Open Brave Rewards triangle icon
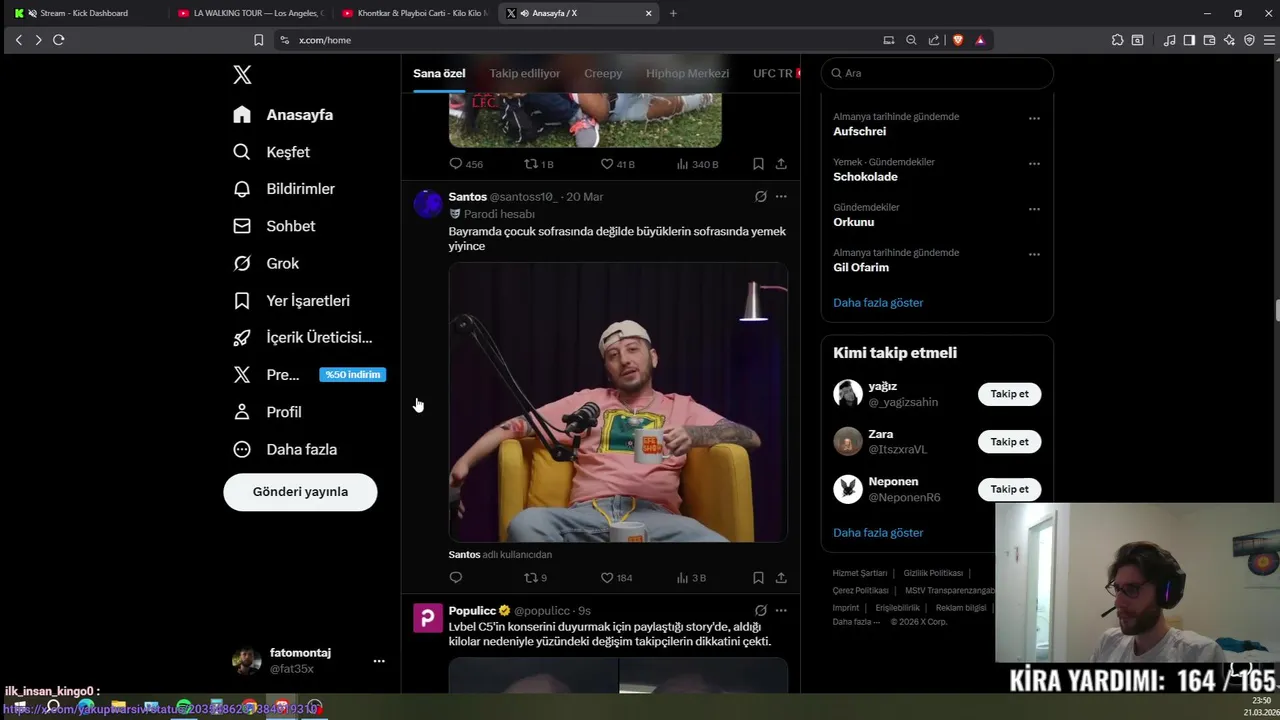 (980, 40)
